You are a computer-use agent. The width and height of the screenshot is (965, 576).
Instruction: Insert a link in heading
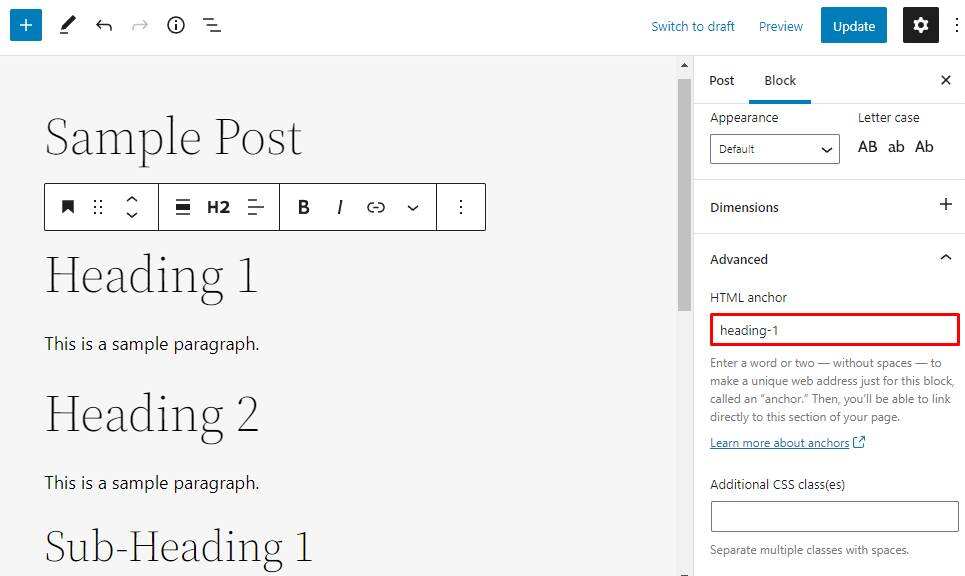tap(376, 207)
